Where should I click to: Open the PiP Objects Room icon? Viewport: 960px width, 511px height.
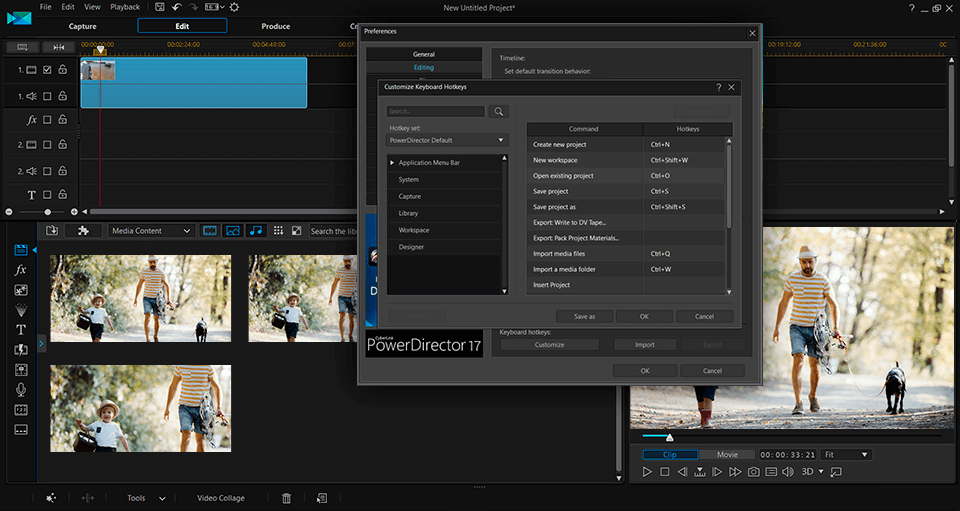pyautogui.click(x=21, y=290)
